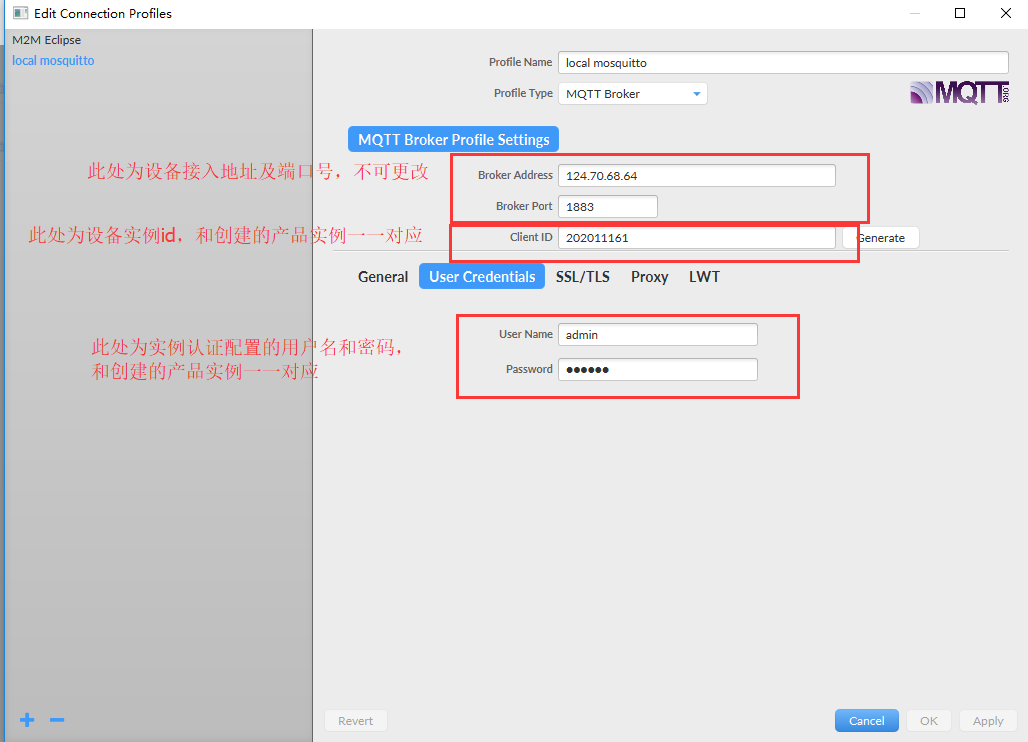The height and width of the screenshot is (742, 1028).
Task: Go to the LWT tab
Action: pos(704,277)
